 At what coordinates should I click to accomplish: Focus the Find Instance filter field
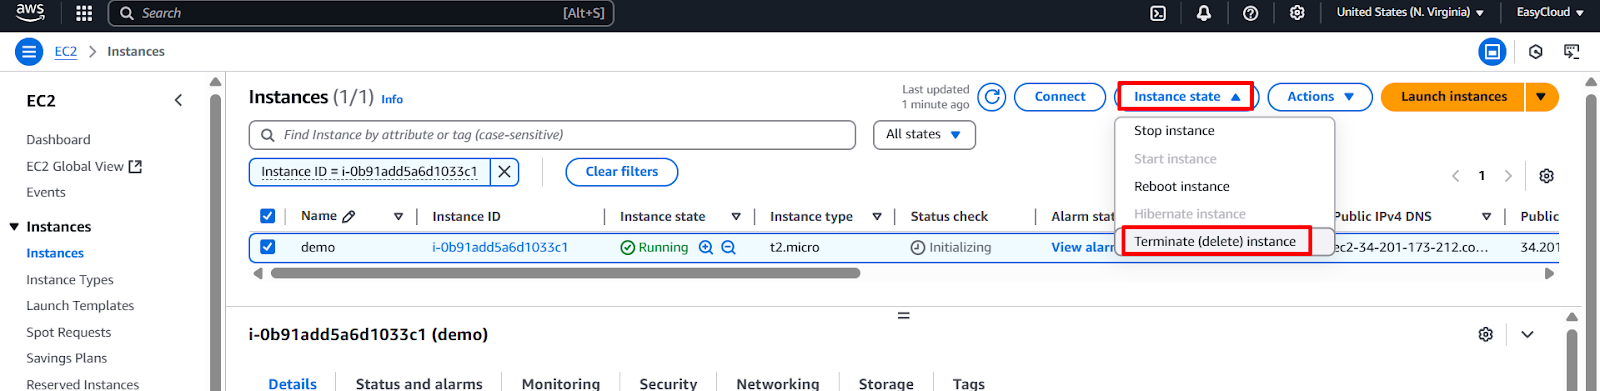(552, 135)
